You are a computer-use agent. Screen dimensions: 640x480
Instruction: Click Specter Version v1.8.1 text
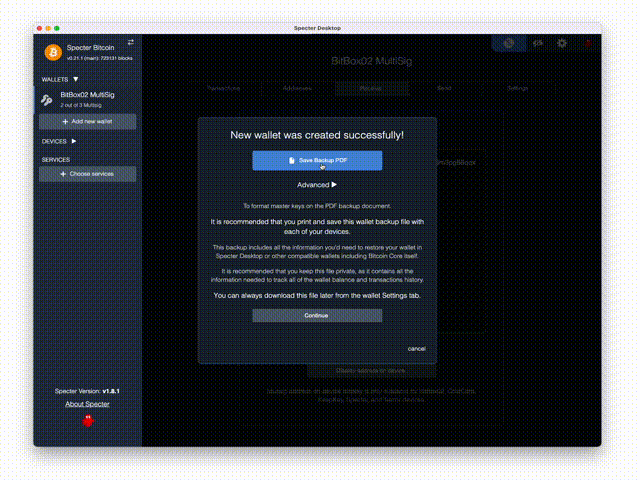[x=87, y=391]
